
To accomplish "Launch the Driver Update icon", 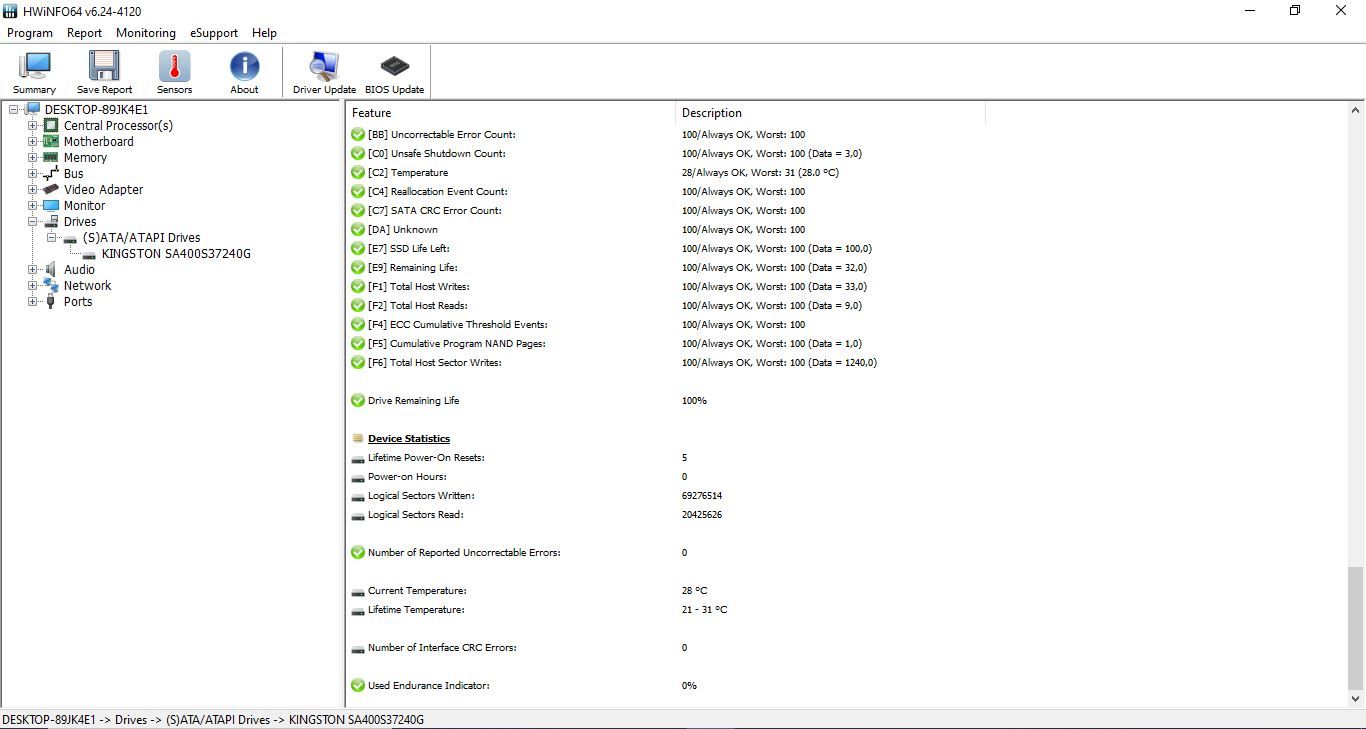I will click(324, 66).
